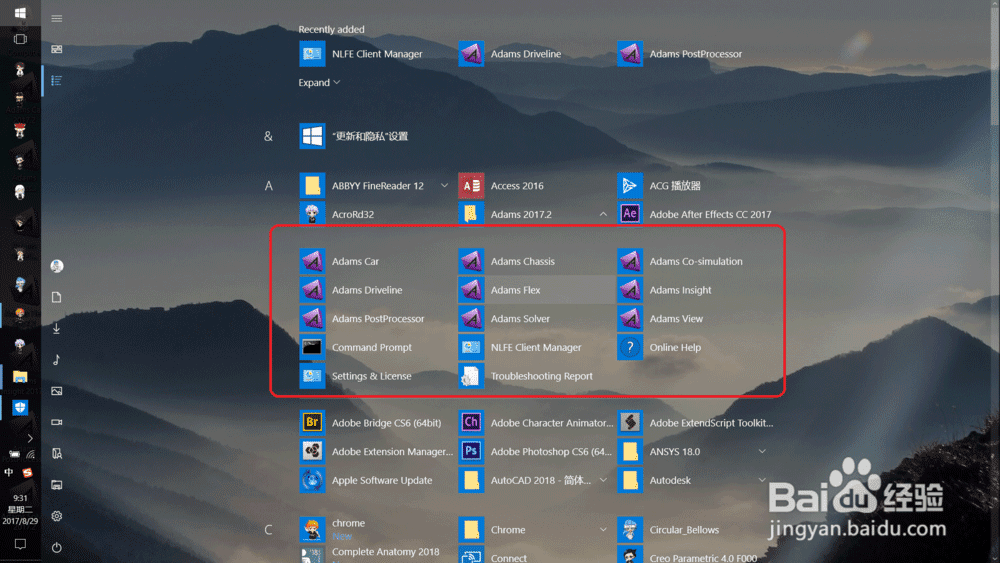Click the Power button

(x=57, y=547)
